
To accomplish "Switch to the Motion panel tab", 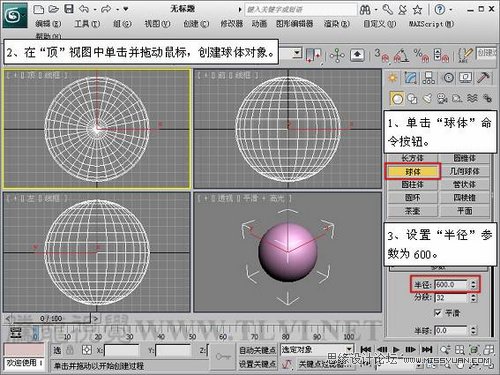I will 449,78.
